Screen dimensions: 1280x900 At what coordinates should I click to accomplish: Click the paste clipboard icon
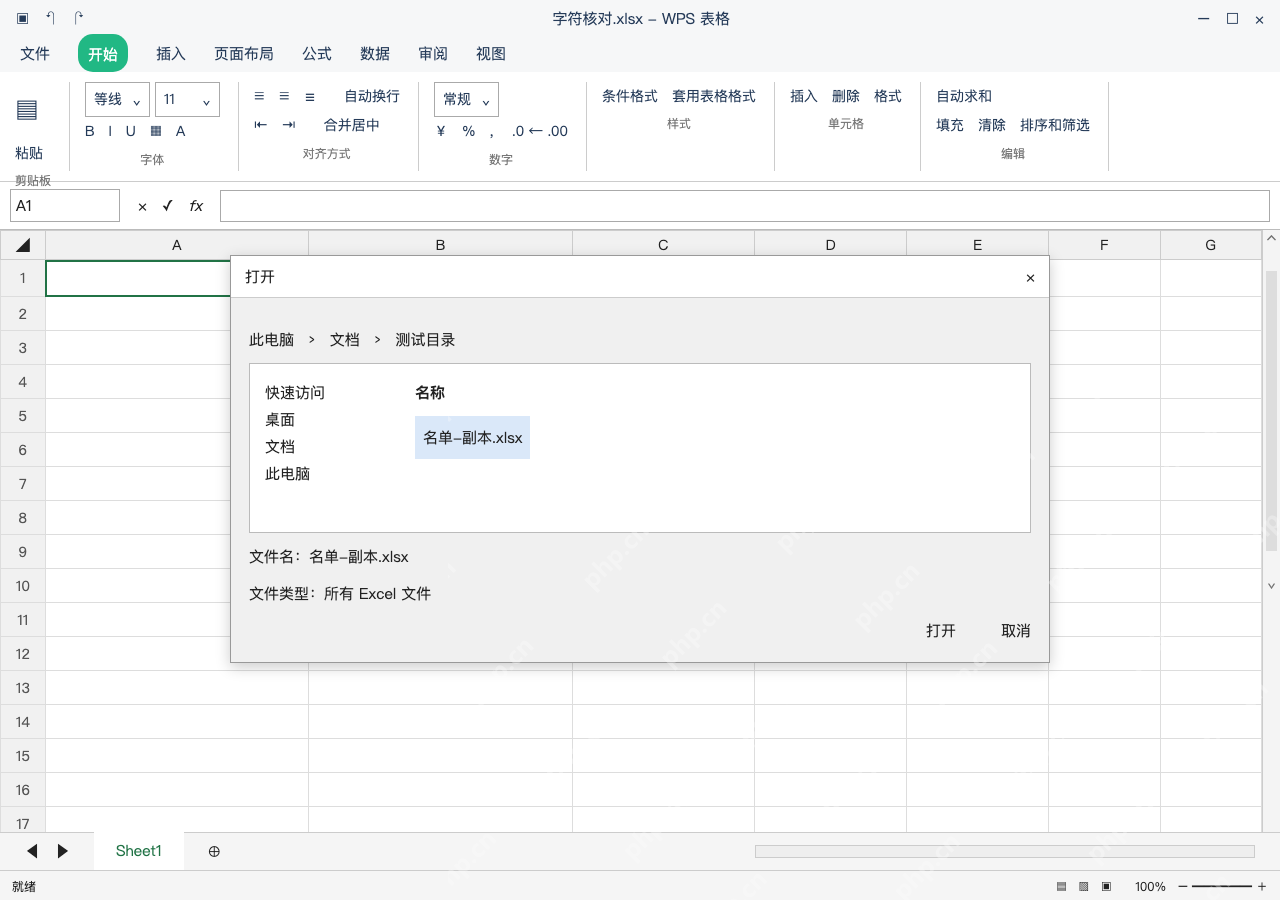click(x=27, y=110)
